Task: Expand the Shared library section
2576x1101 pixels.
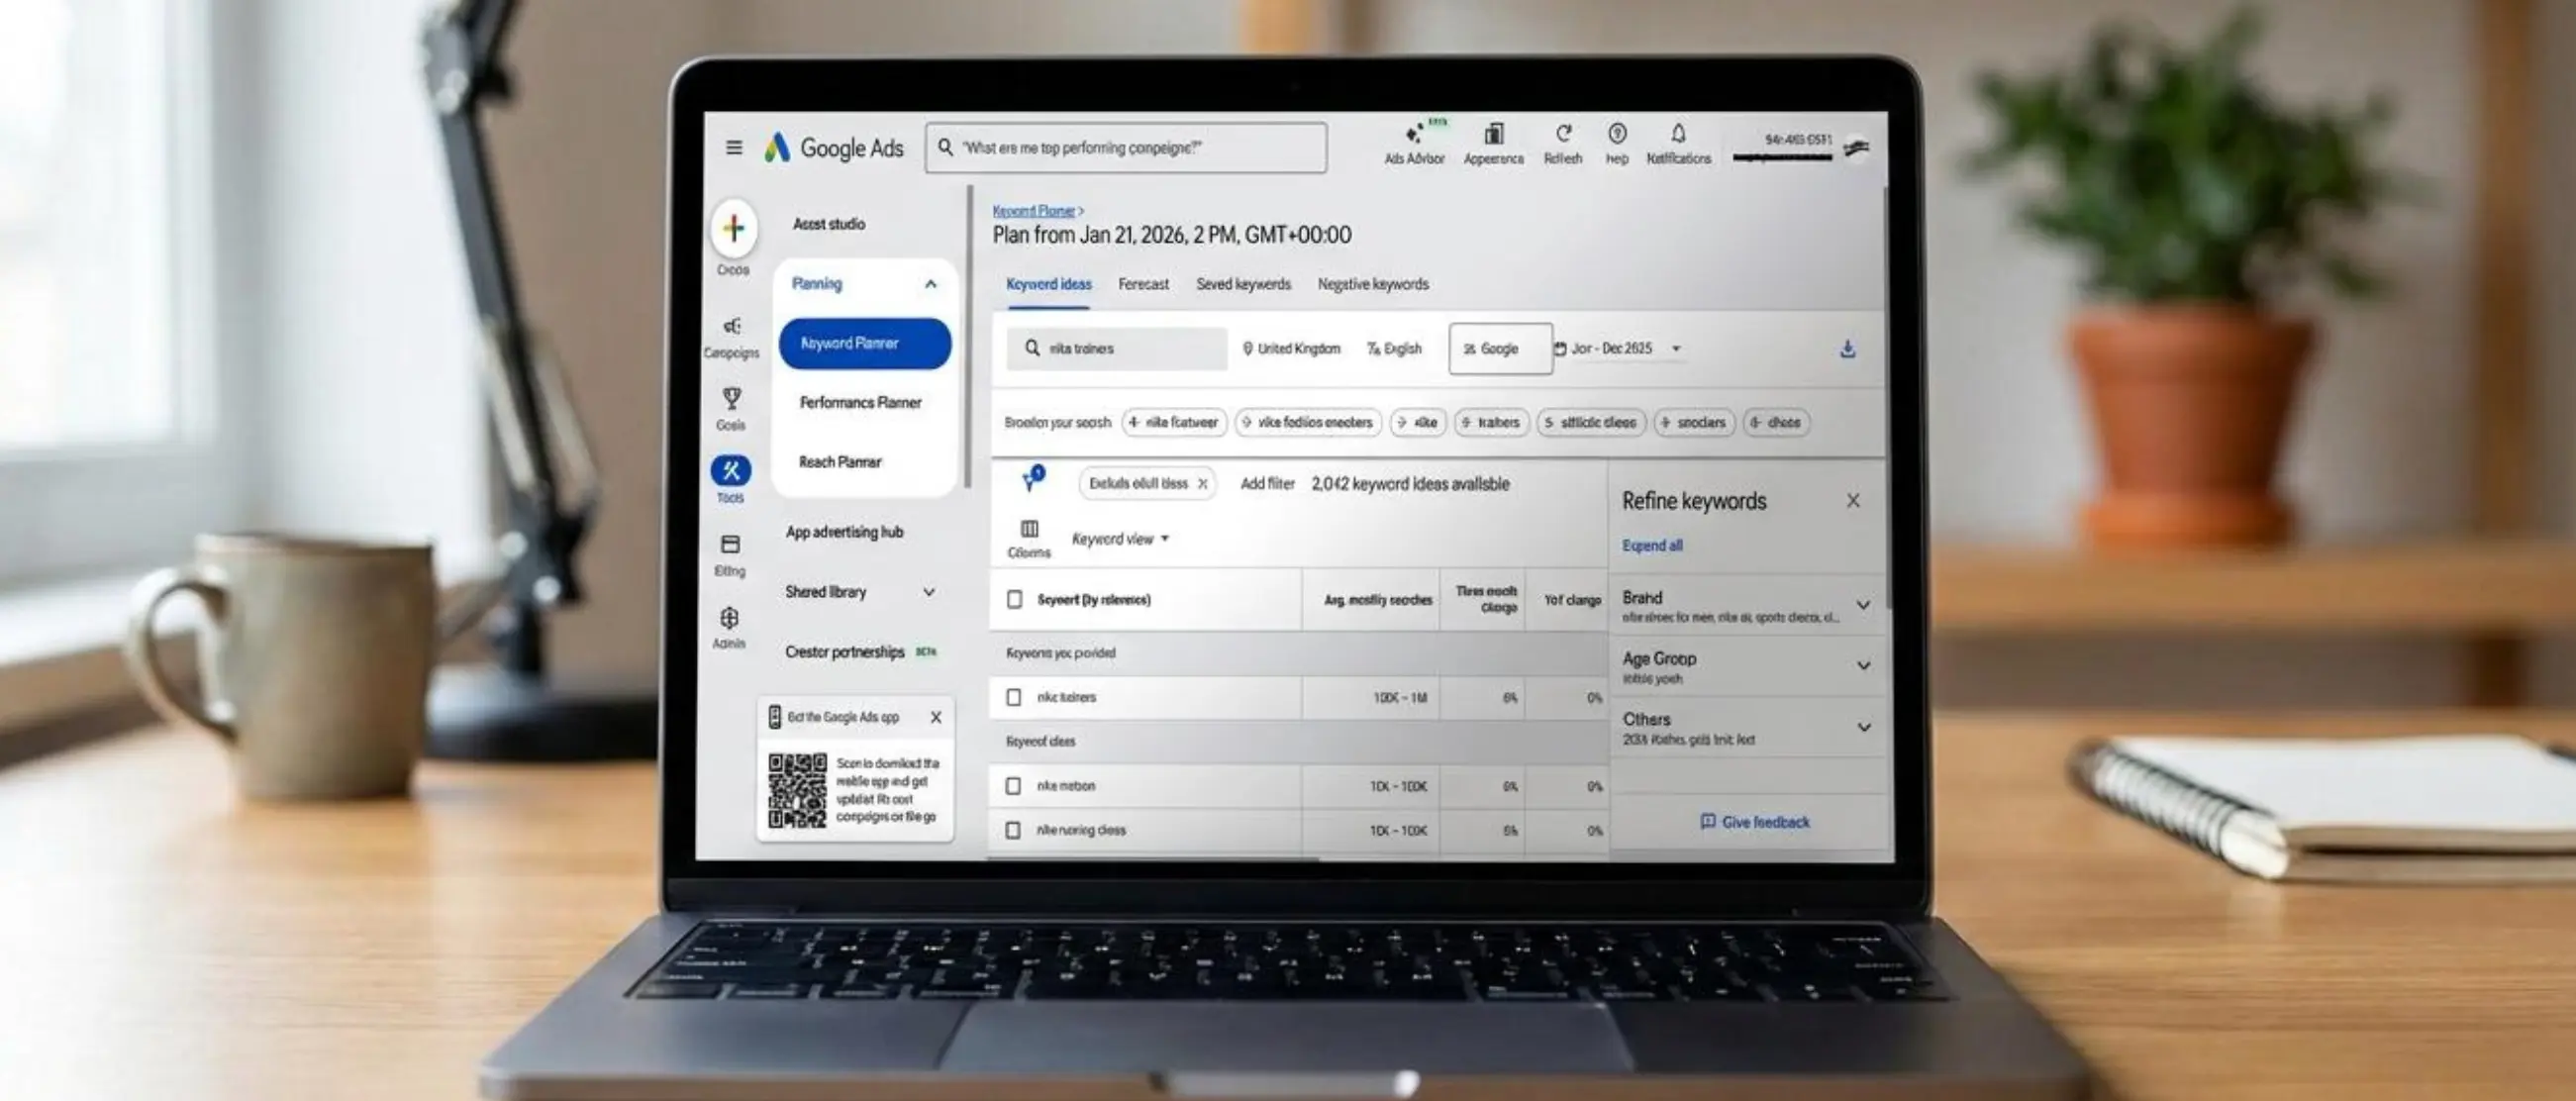Action: (928, 592)
